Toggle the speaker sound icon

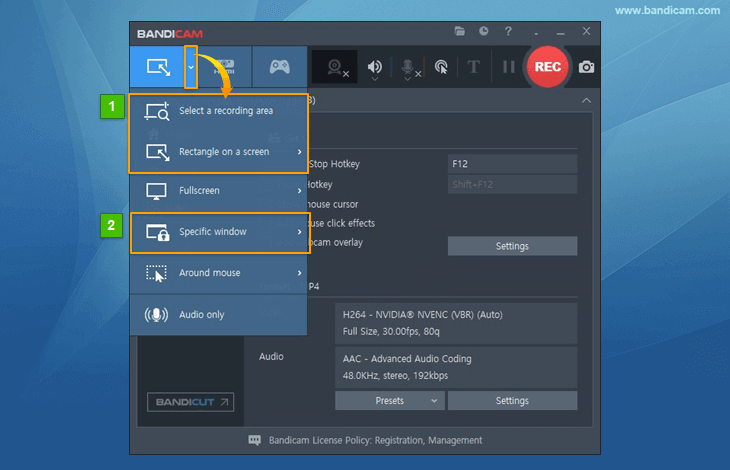coord(374,67)
